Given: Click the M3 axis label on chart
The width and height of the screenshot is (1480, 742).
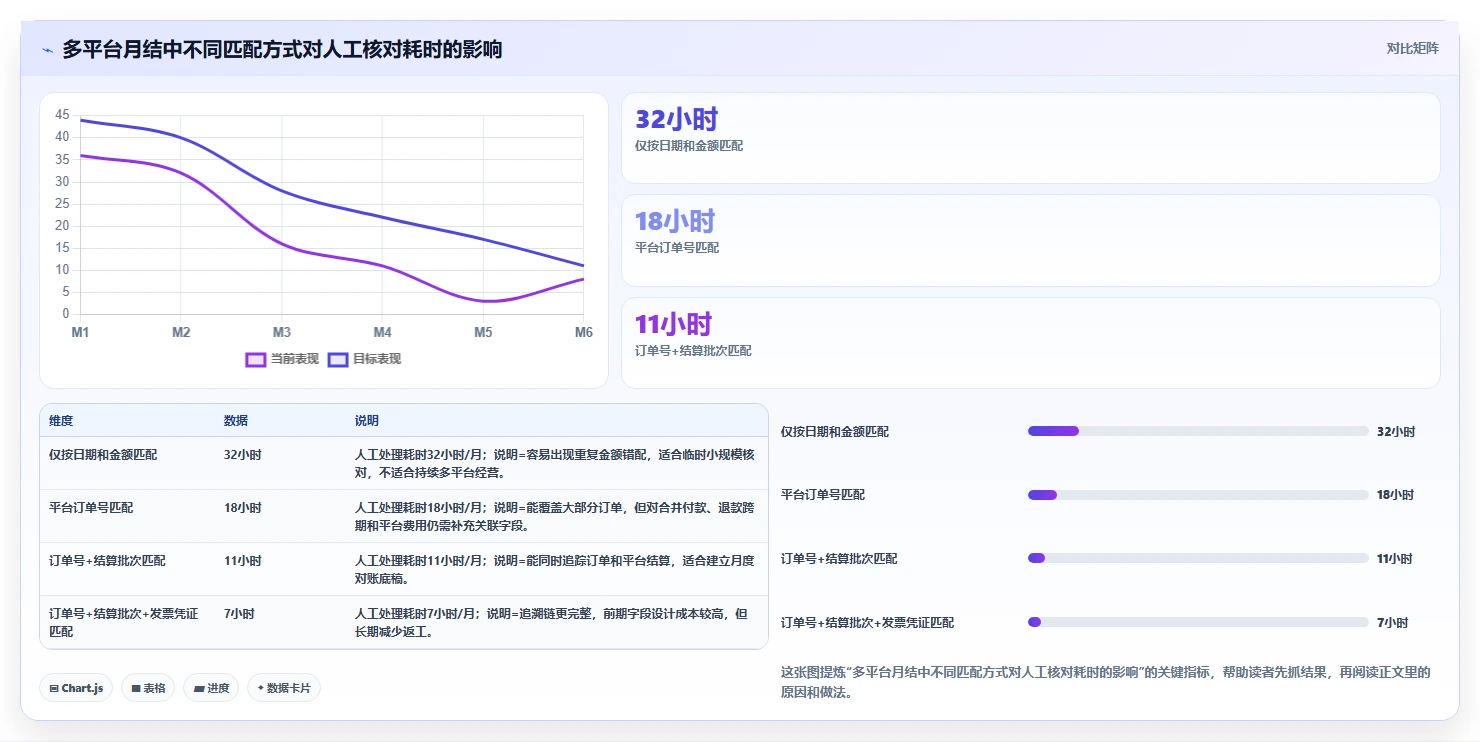Looking at the screenshot, I should click(282, 332).
